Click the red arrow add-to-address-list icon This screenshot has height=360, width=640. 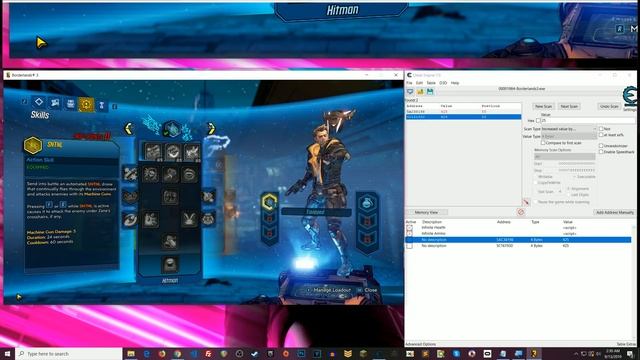526,202
